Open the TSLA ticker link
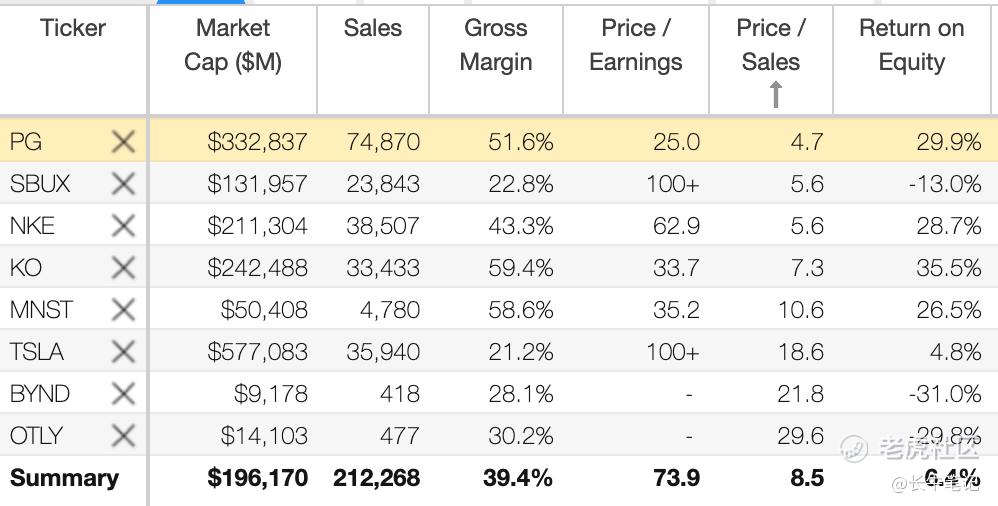Viewport: 998px width, 506px height. tap(37, 352)
